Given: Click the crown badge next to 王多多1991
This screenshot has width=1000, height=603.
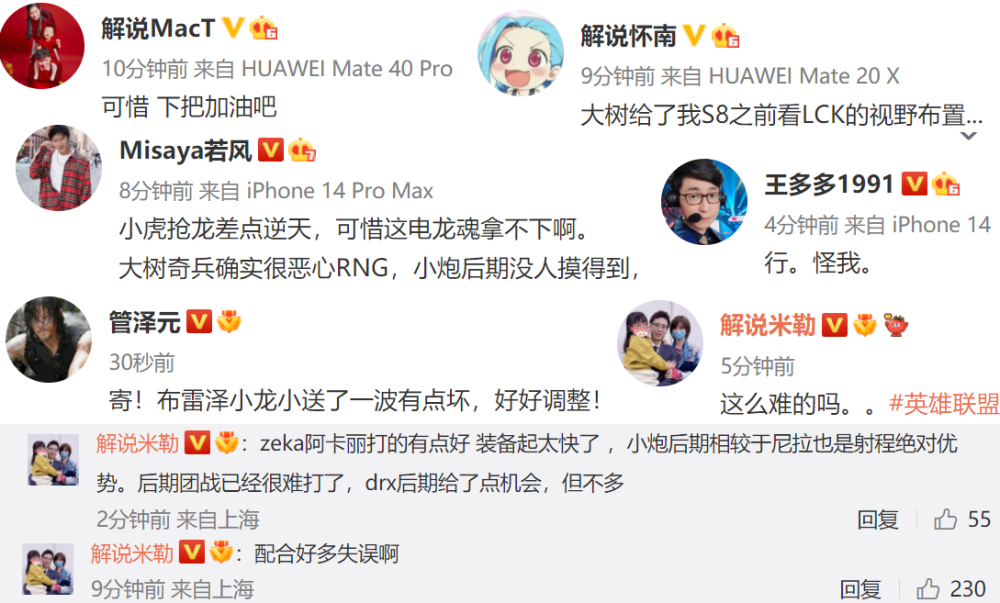Looking at the screenshot, I should pyautogui.click(x=946, y=184).
